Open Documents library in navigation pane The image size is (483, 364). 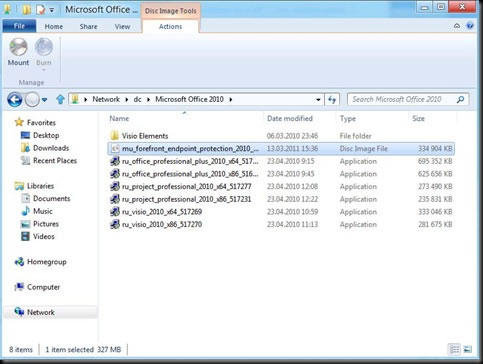click(52, 199)
